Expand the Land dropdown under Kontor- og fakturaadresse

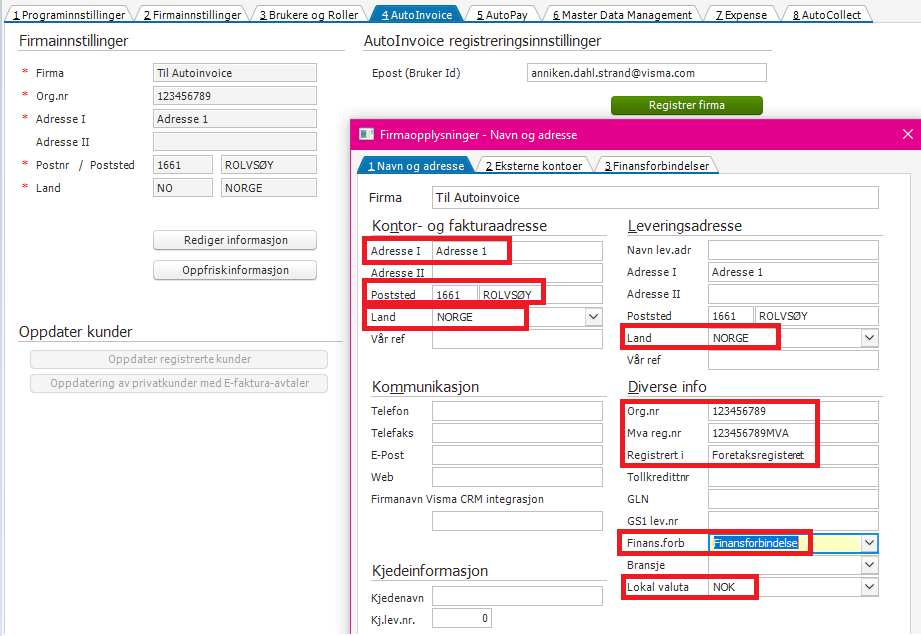pos(594,315)
